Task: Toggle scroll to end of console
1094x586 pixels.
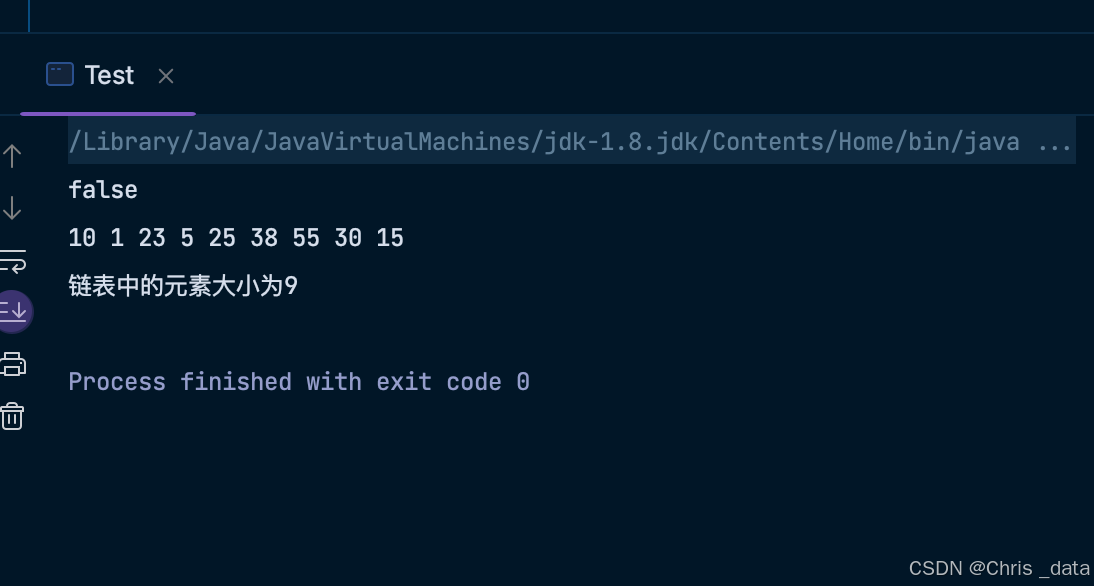Action: pos(13,311)
